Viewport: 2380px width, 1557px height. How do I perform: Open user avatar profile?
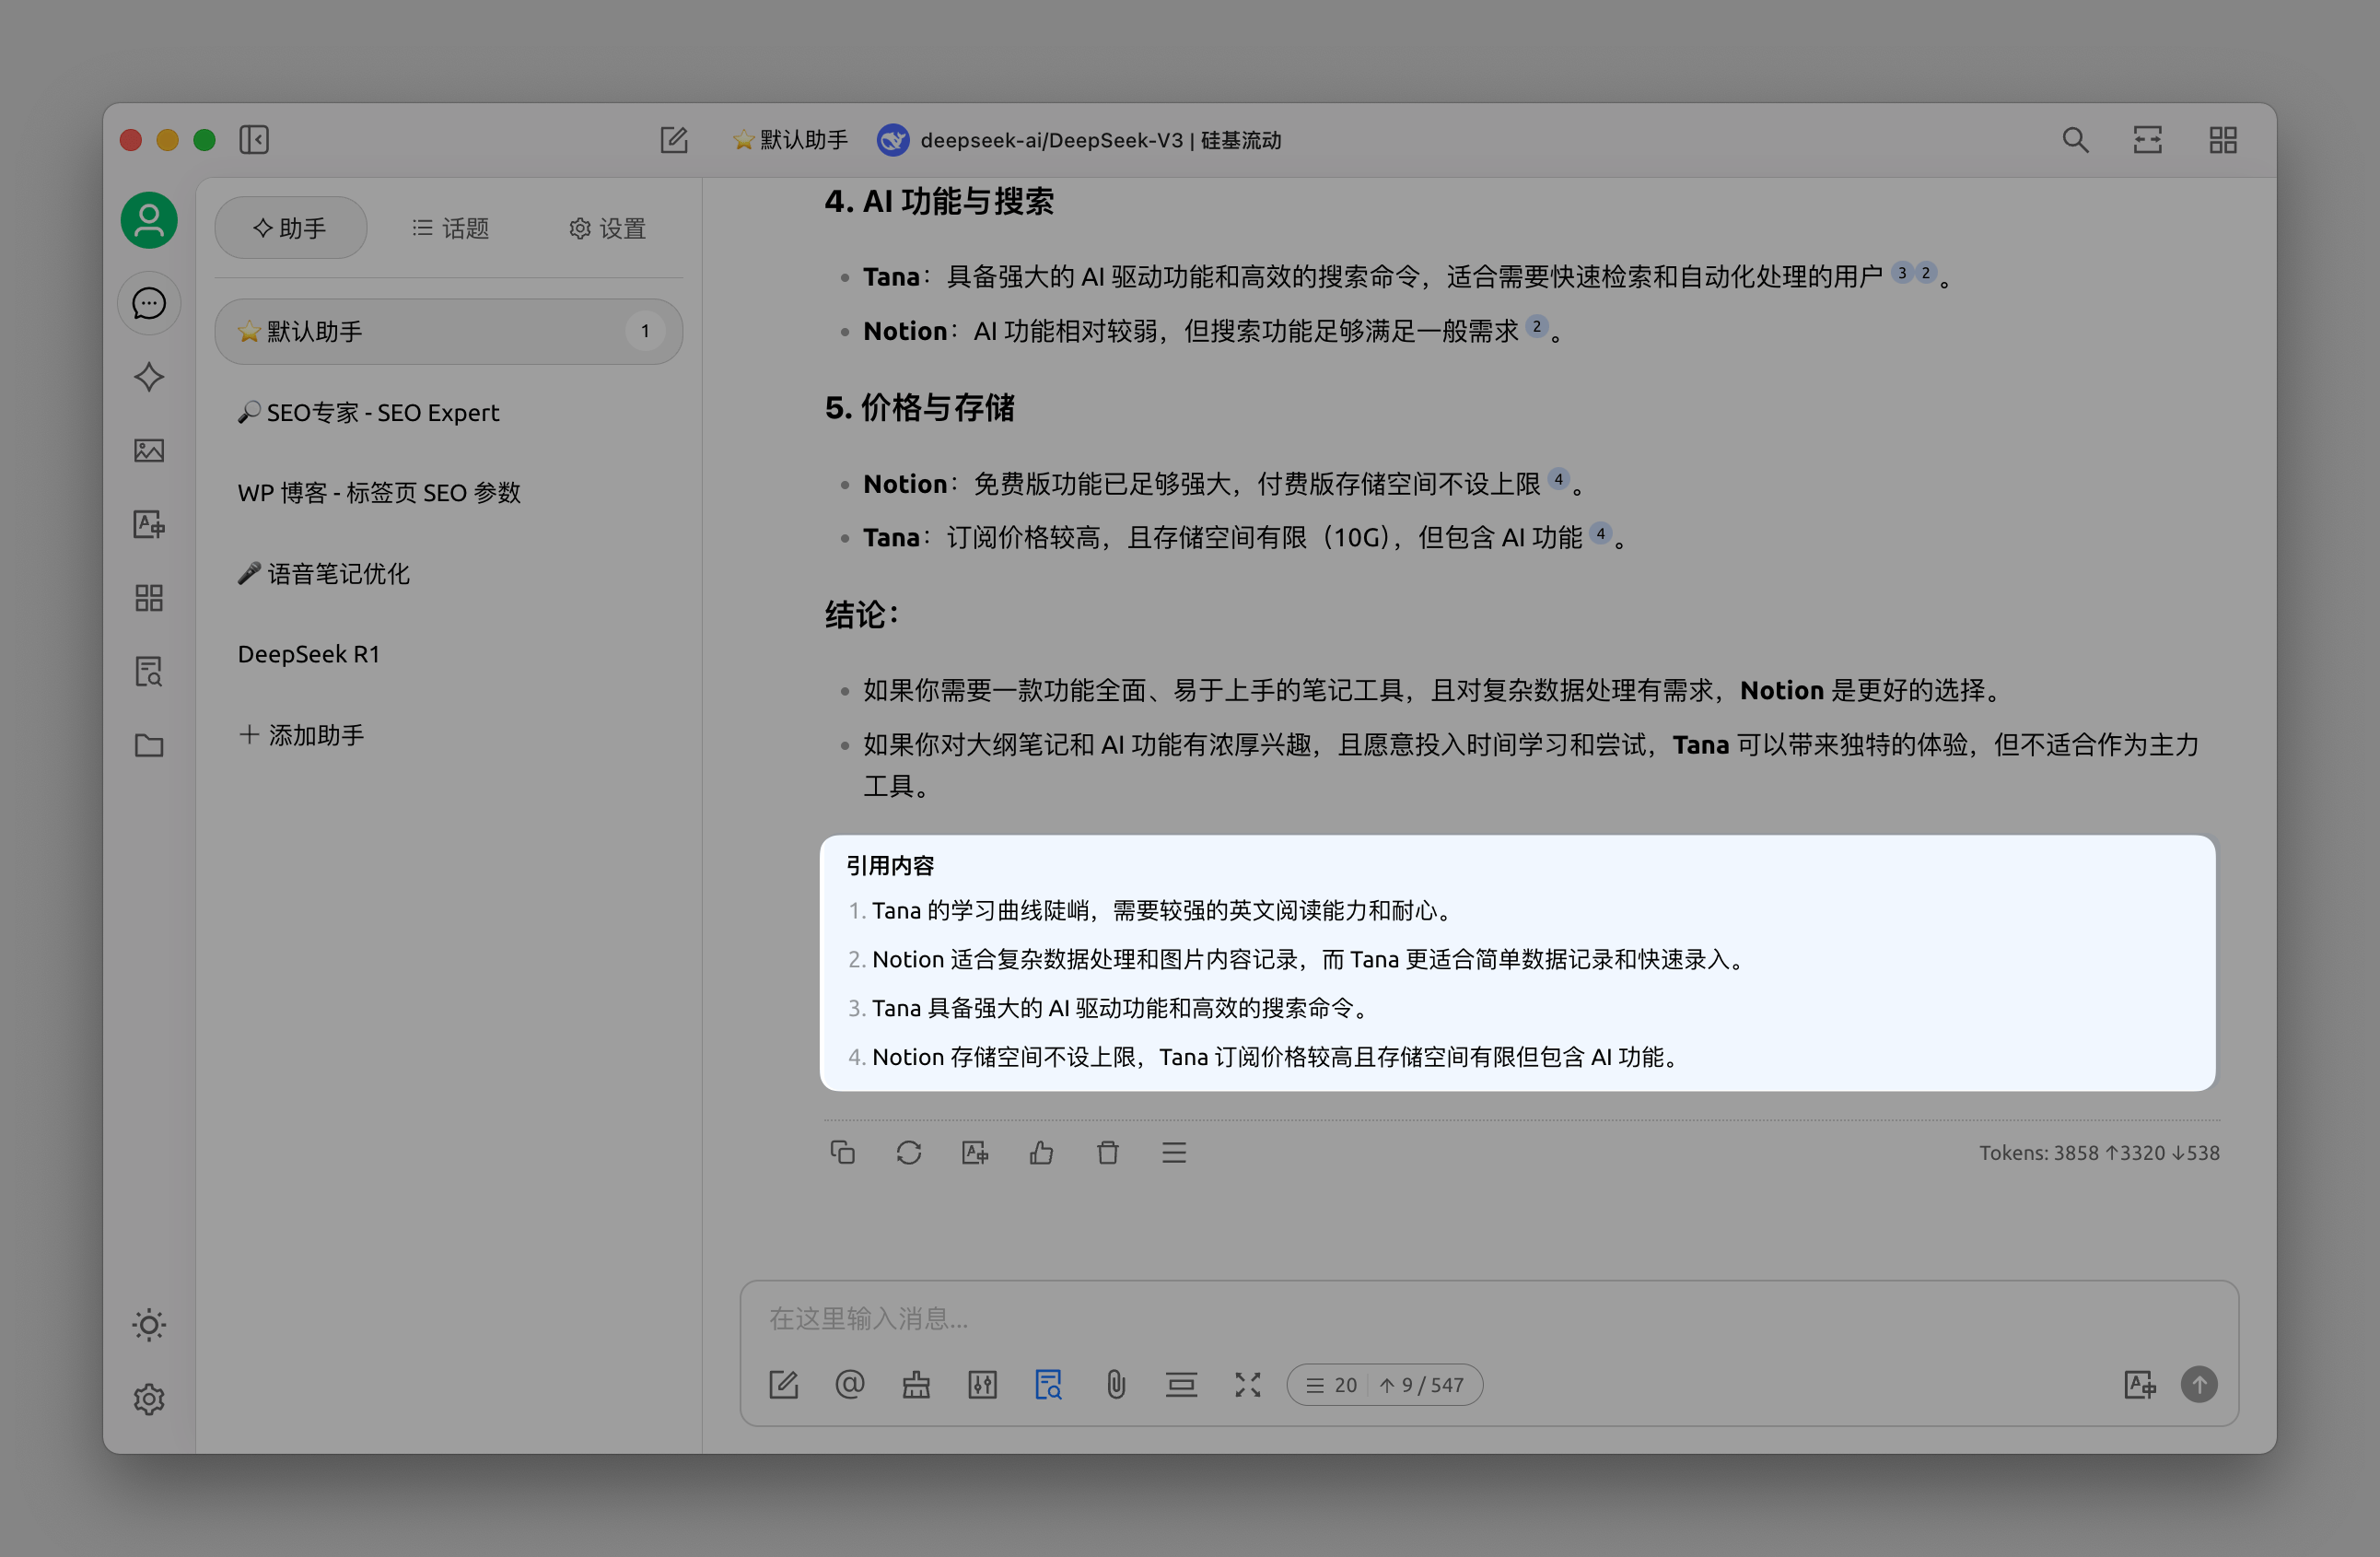pyautogui.click(x=149, y=220)
